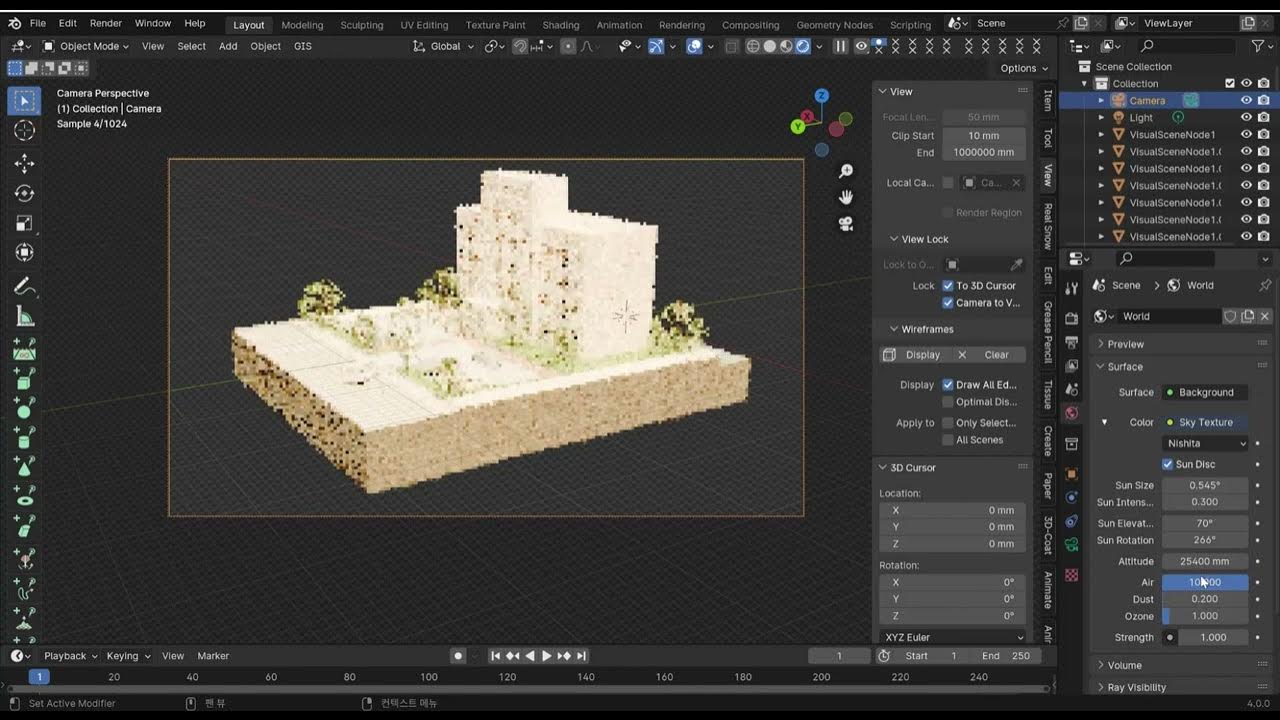The width and height of the screenshot is (1280, 720).
Task: Open the GIS menu in viewport header
Action: (x=302, y=46)
